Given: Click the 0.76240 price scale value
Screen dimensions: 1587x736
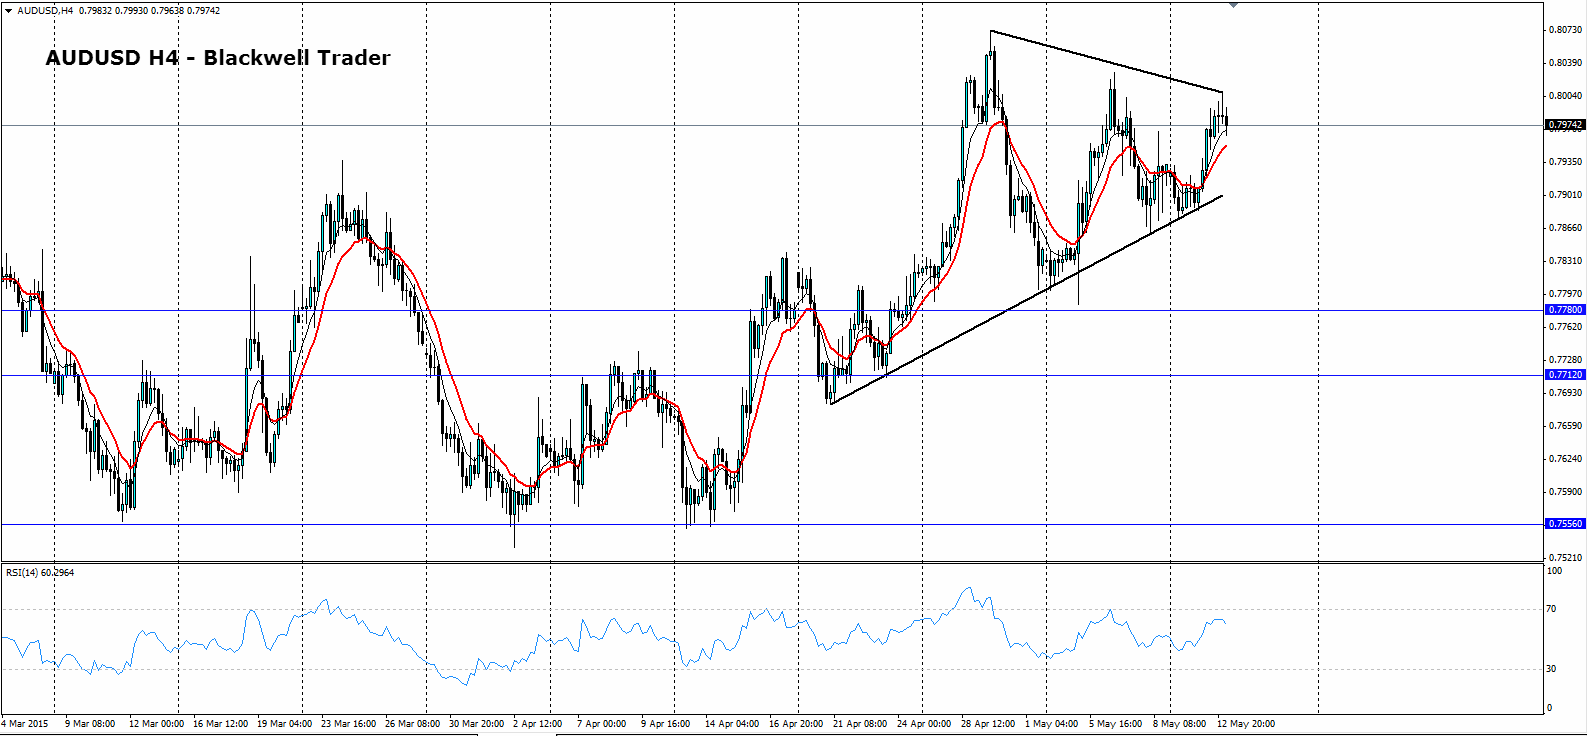Looking at the screenshot, I should pos(1565,459).
